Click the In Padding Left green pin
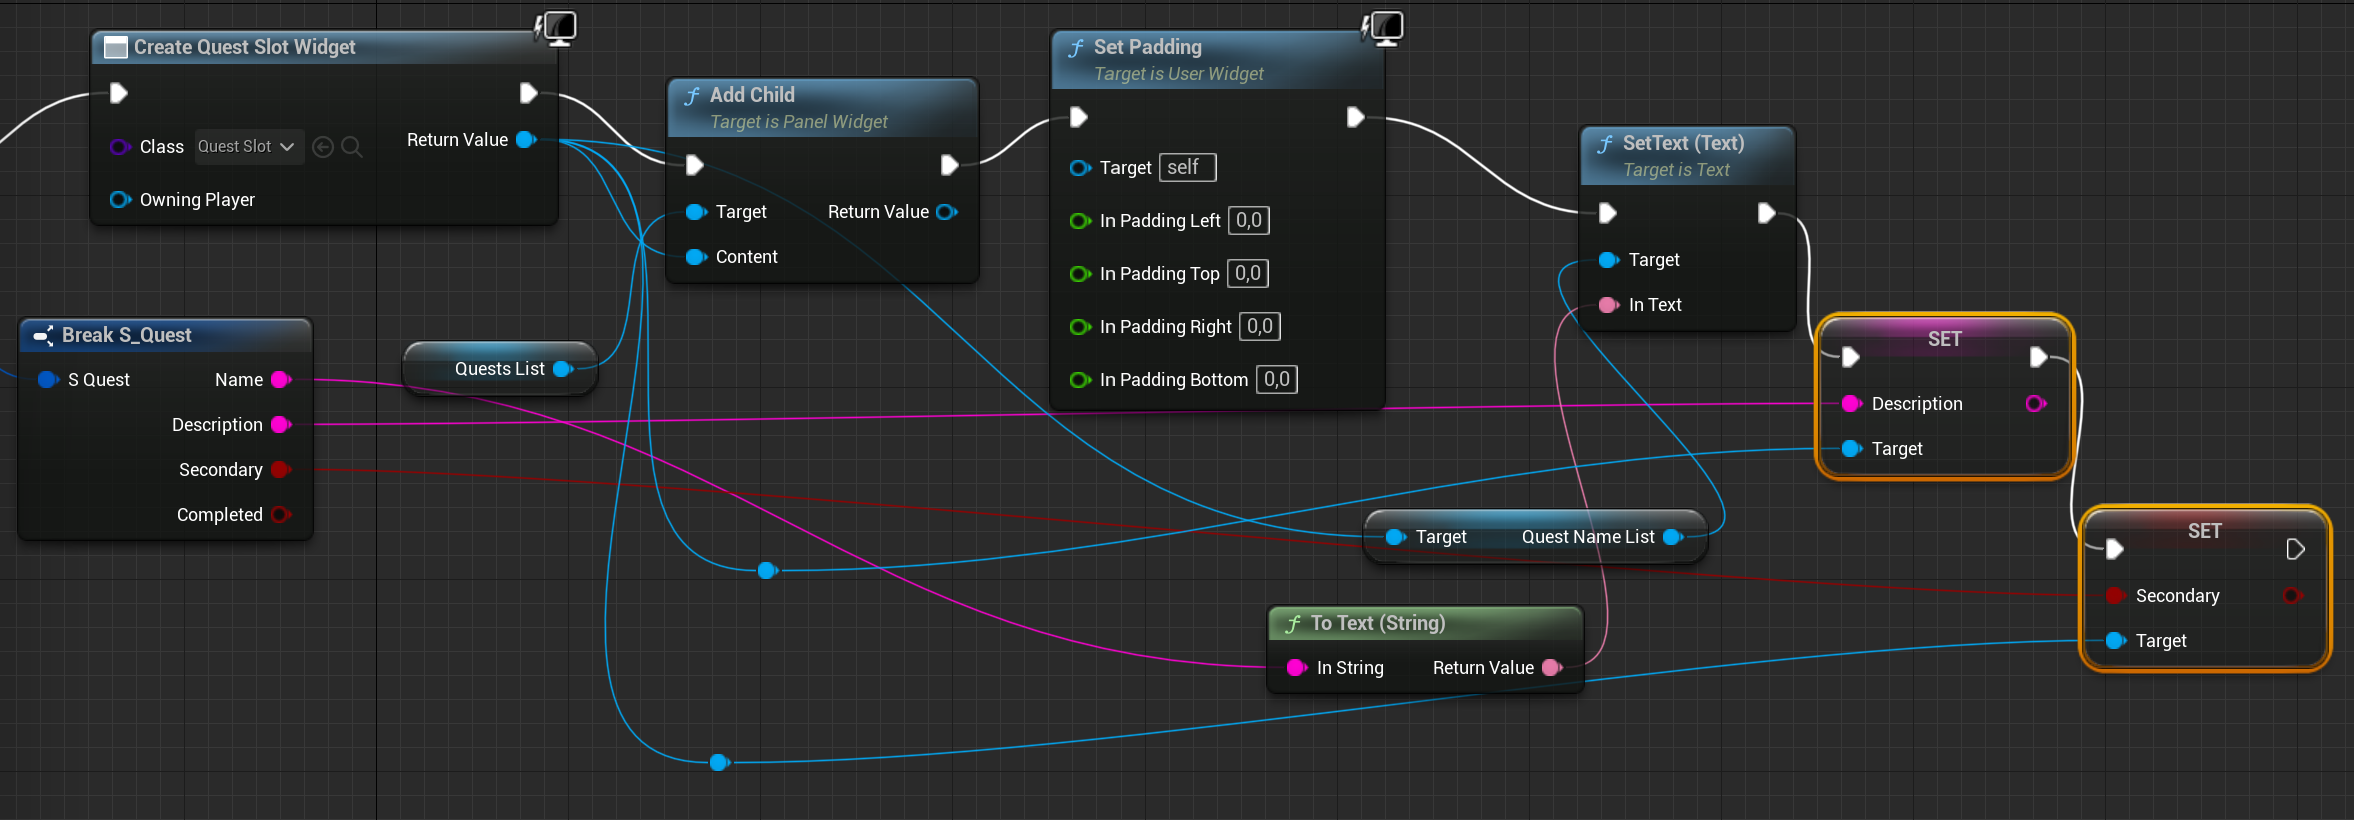 (x=1080, y=221)
